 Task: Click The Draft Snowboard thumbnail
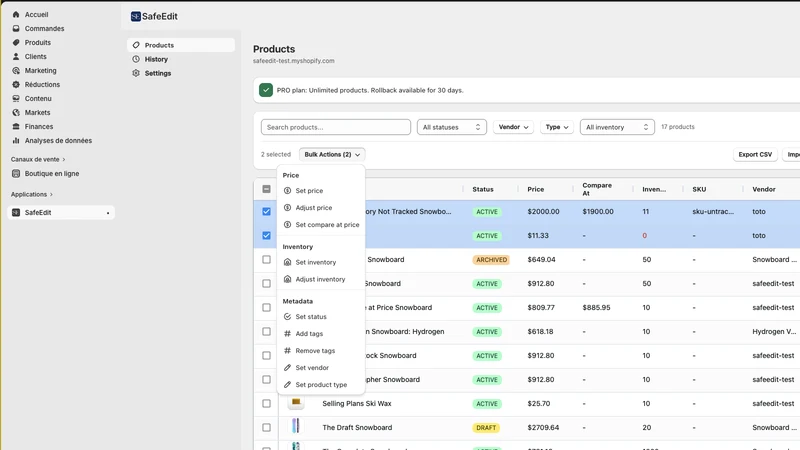[x=295, y=427]
